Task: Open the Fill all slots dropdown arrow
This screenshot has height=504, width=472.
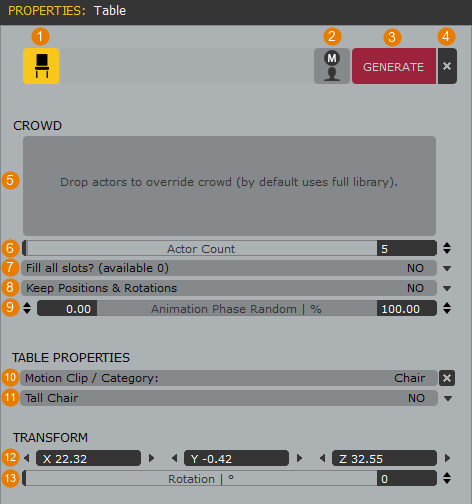Action: (447, 268)
